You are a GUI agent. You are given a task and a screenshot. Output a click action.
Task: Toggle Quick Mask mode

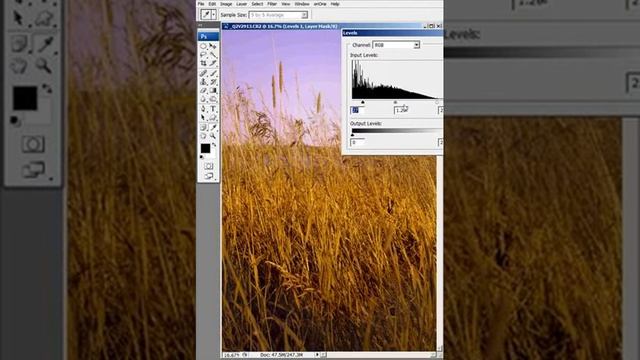(209, 166)
